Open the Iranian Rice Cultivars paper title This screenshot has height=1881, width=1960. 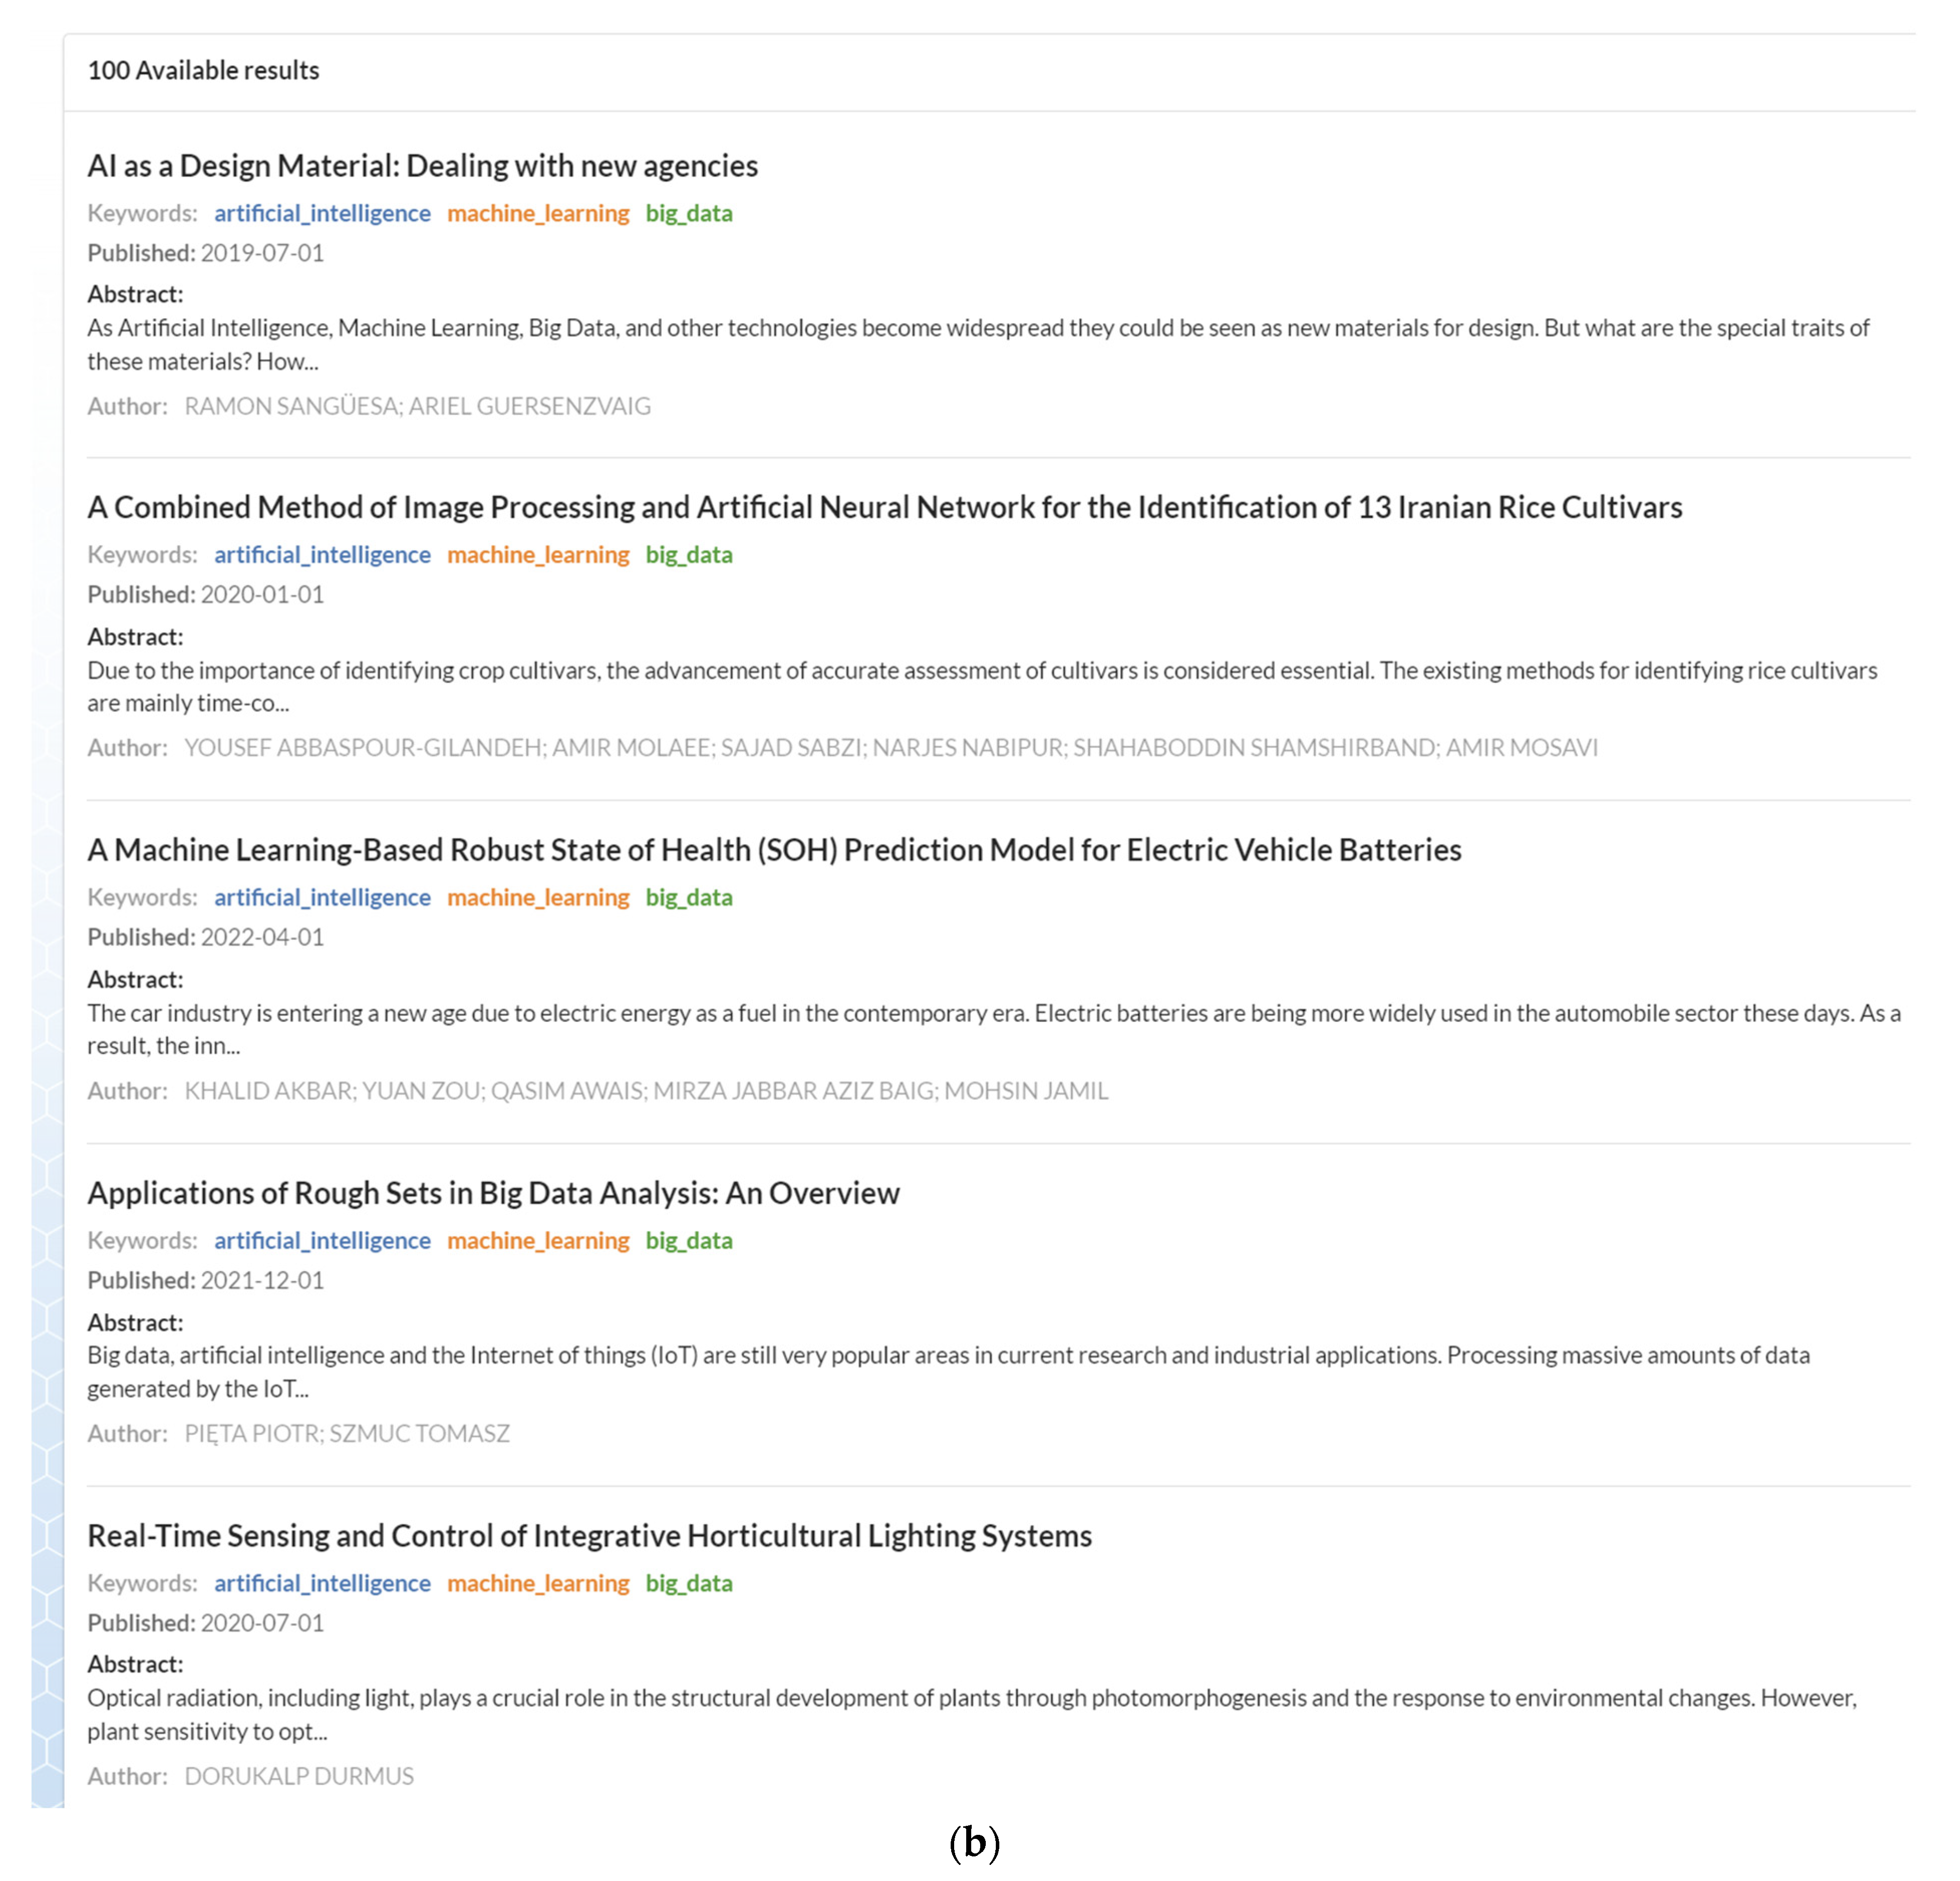pyautogui.click(x=884, y=508)
